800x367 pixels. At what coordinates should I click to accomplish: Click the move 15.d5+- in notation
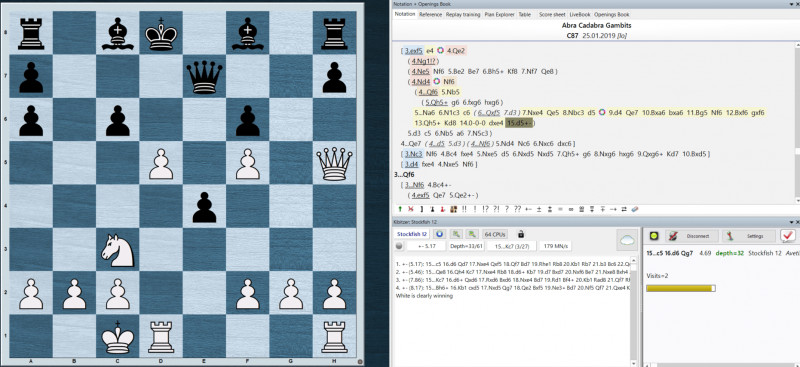[x=520, y=123]
